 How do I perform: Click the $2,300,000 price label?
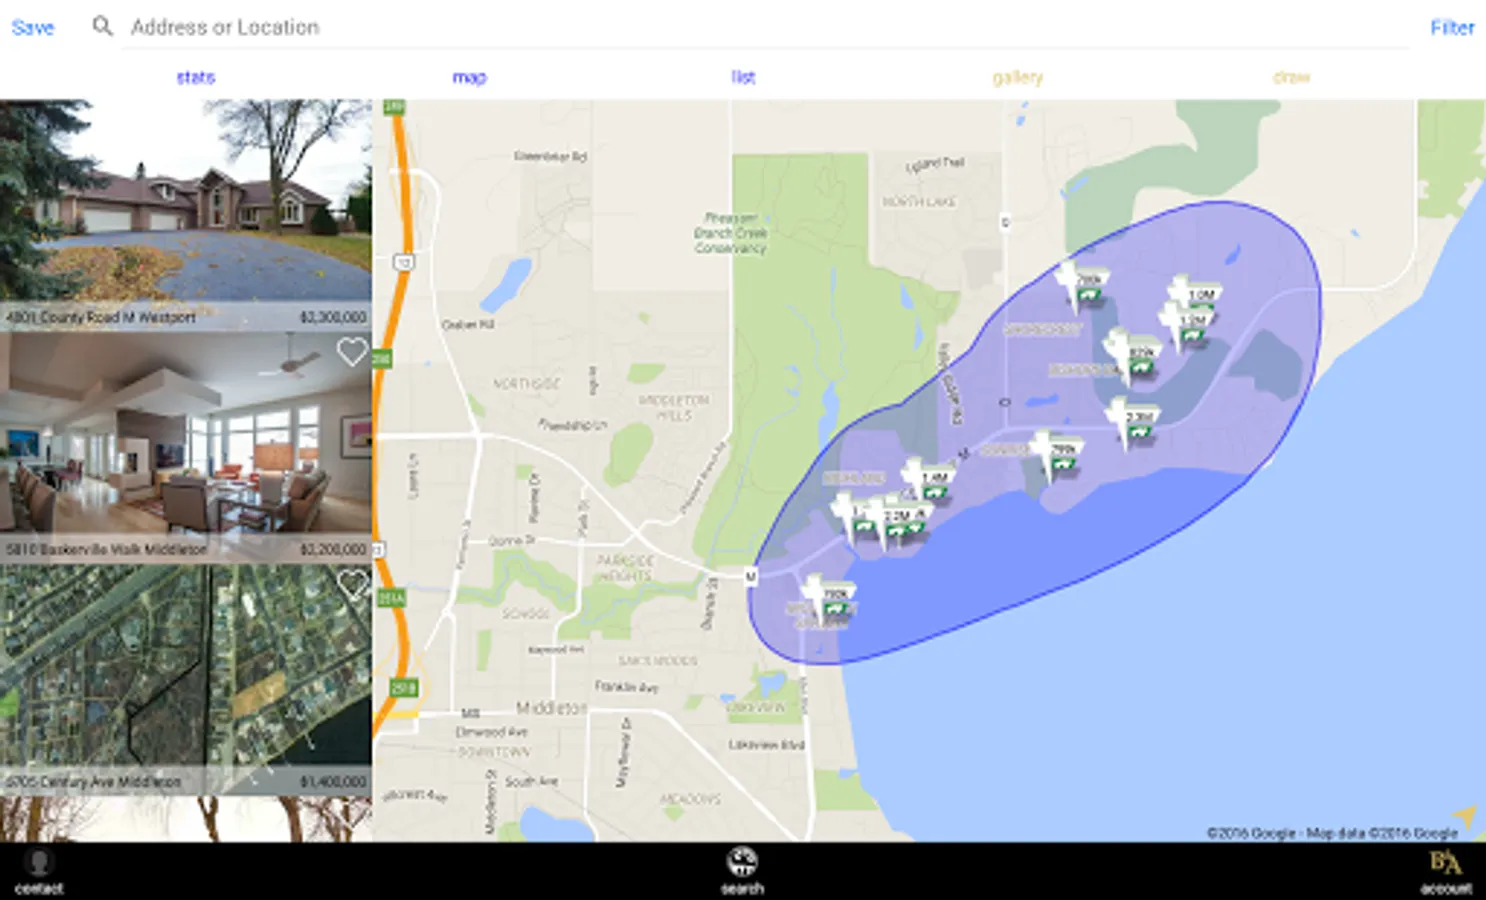[x=333, y=317]
